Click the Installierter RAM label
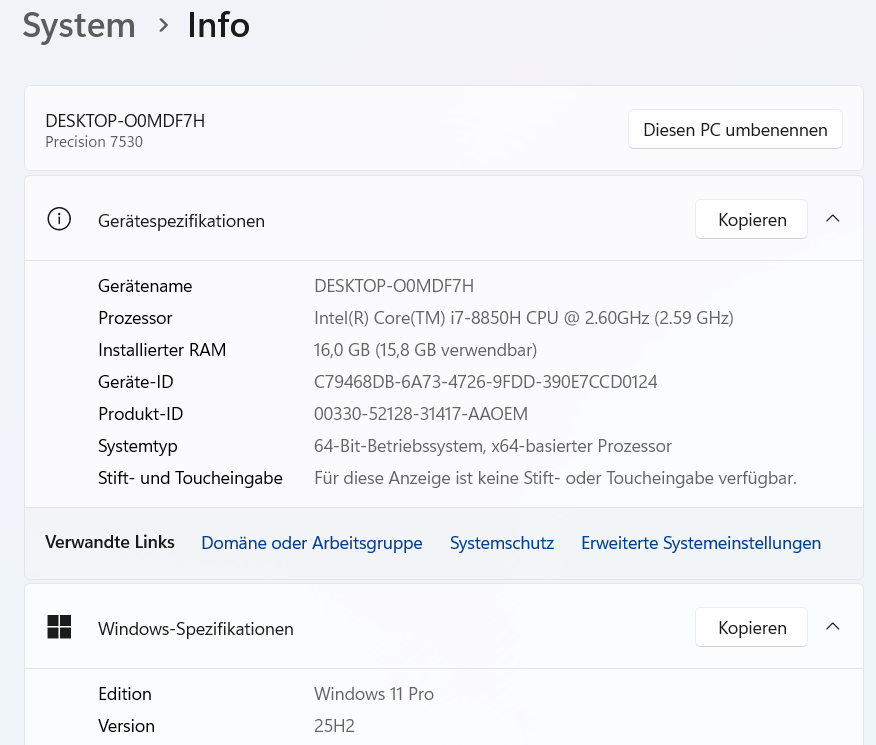876x745 pixels. [x=162, y=350]
